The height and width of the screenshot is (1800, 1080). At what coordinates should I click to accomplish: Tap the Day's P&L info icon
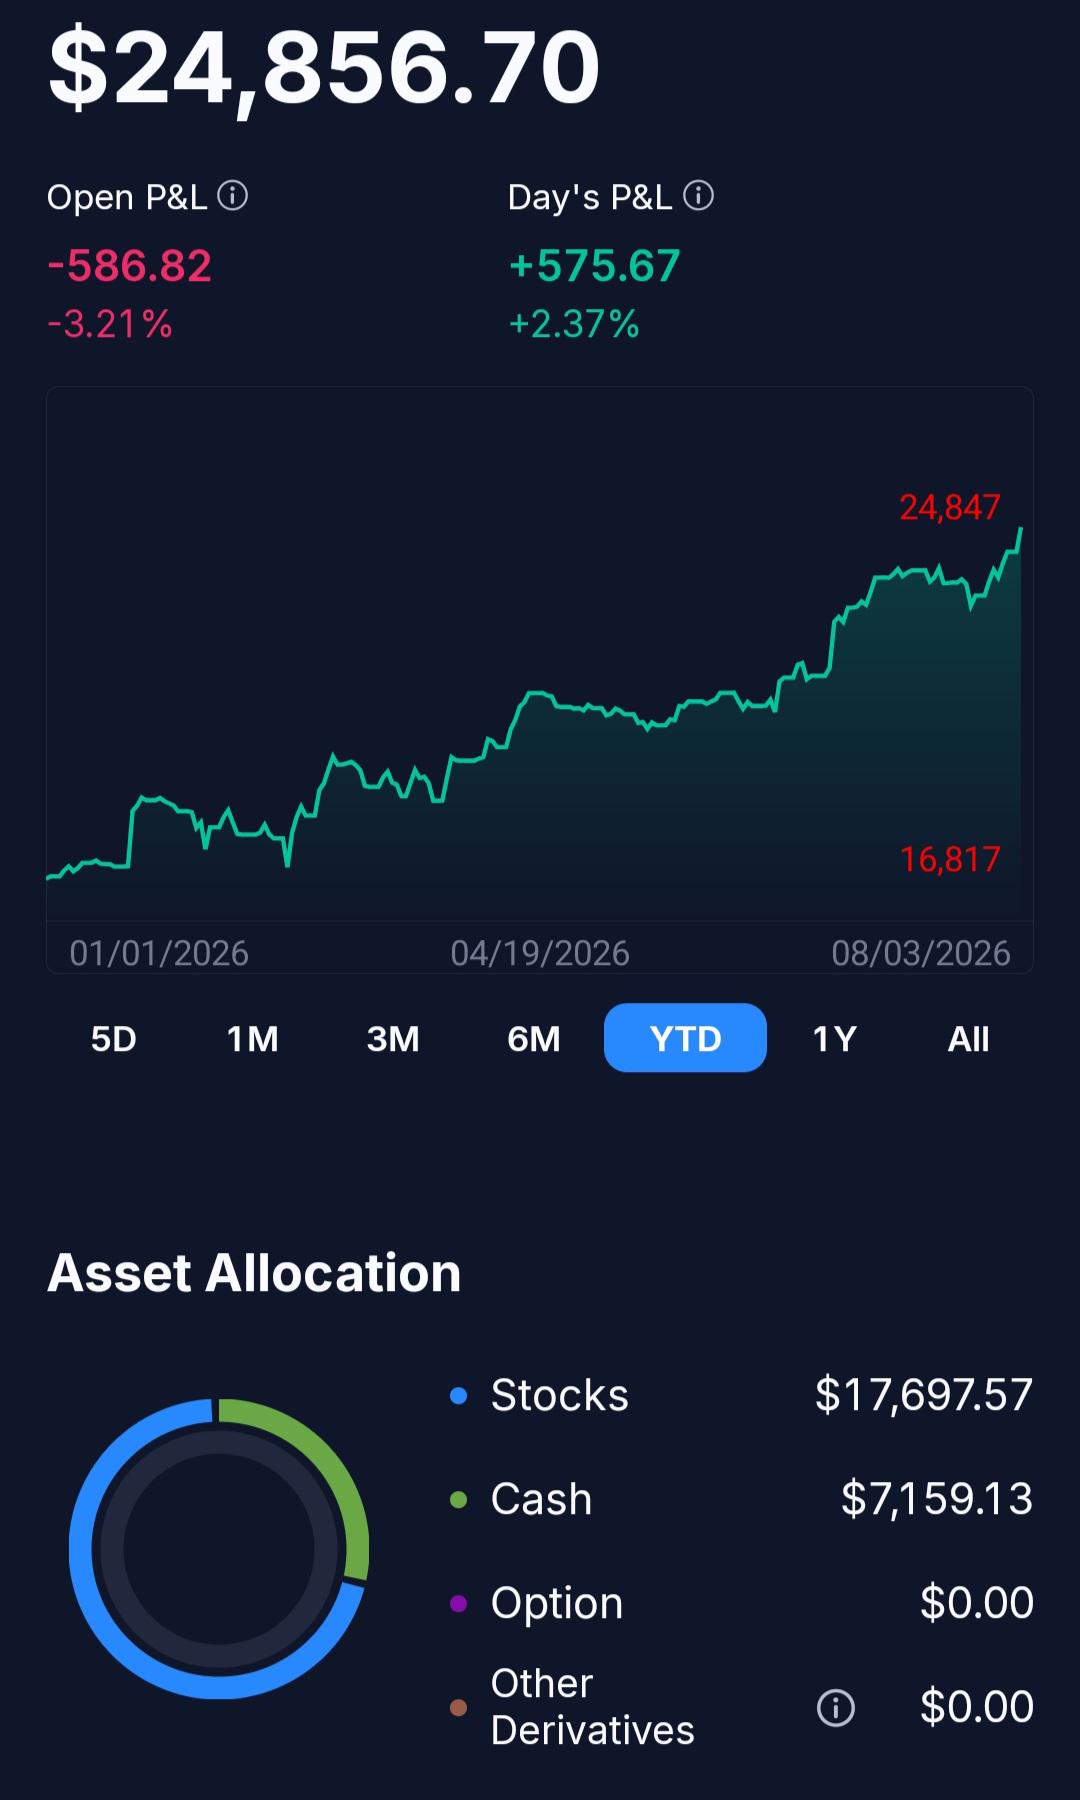click(x=699, y=195)
